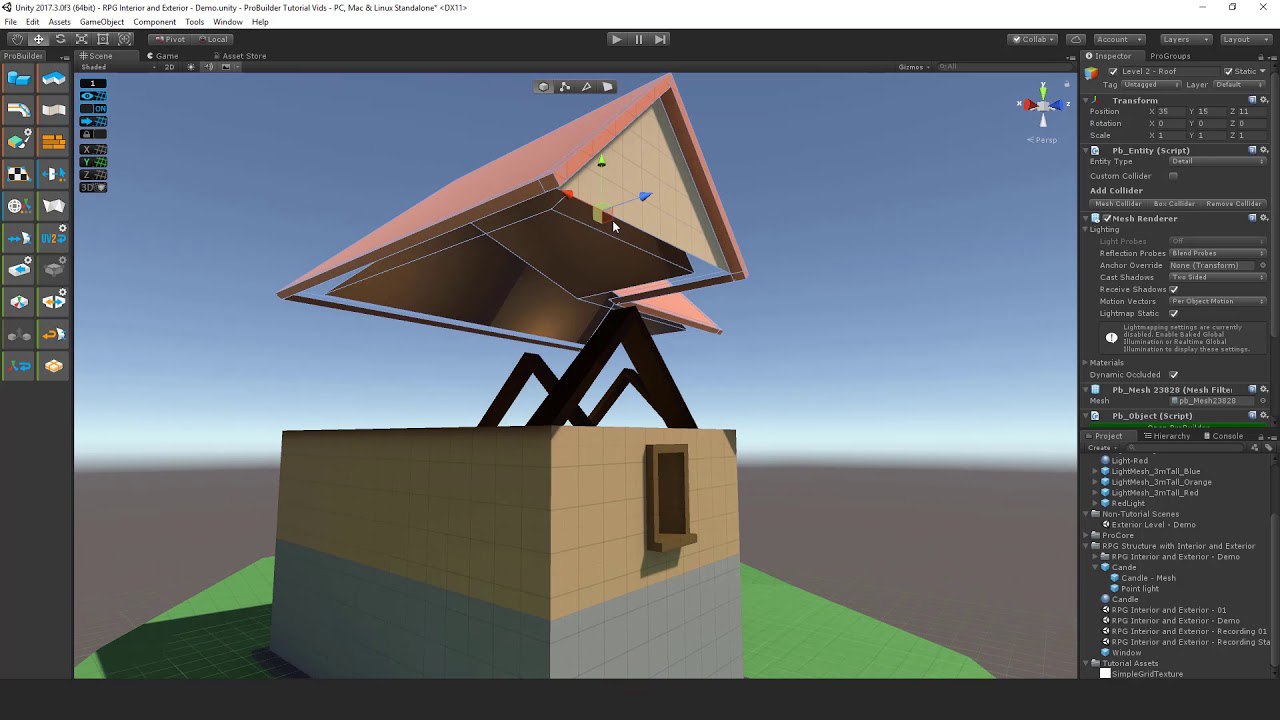The width and height of the screenshot is (1280, 720).
Task: Click ProBuilder orange cube icon at bottom
Action: (54, 366)
